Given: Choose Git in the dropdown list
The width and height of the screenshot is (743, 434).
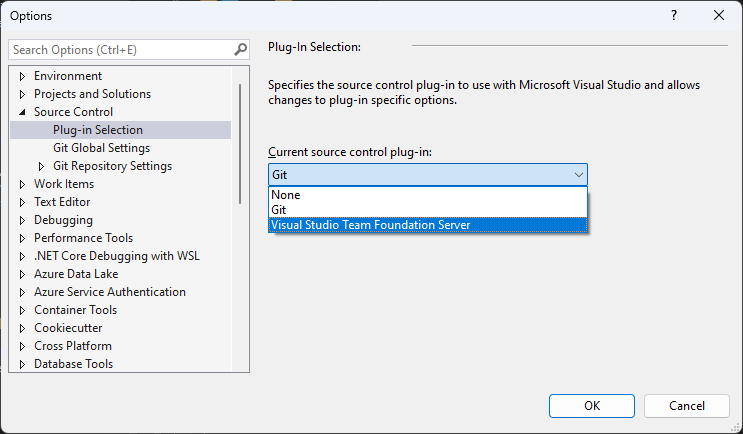Looking at the screenshot, I should pos(278,210).
